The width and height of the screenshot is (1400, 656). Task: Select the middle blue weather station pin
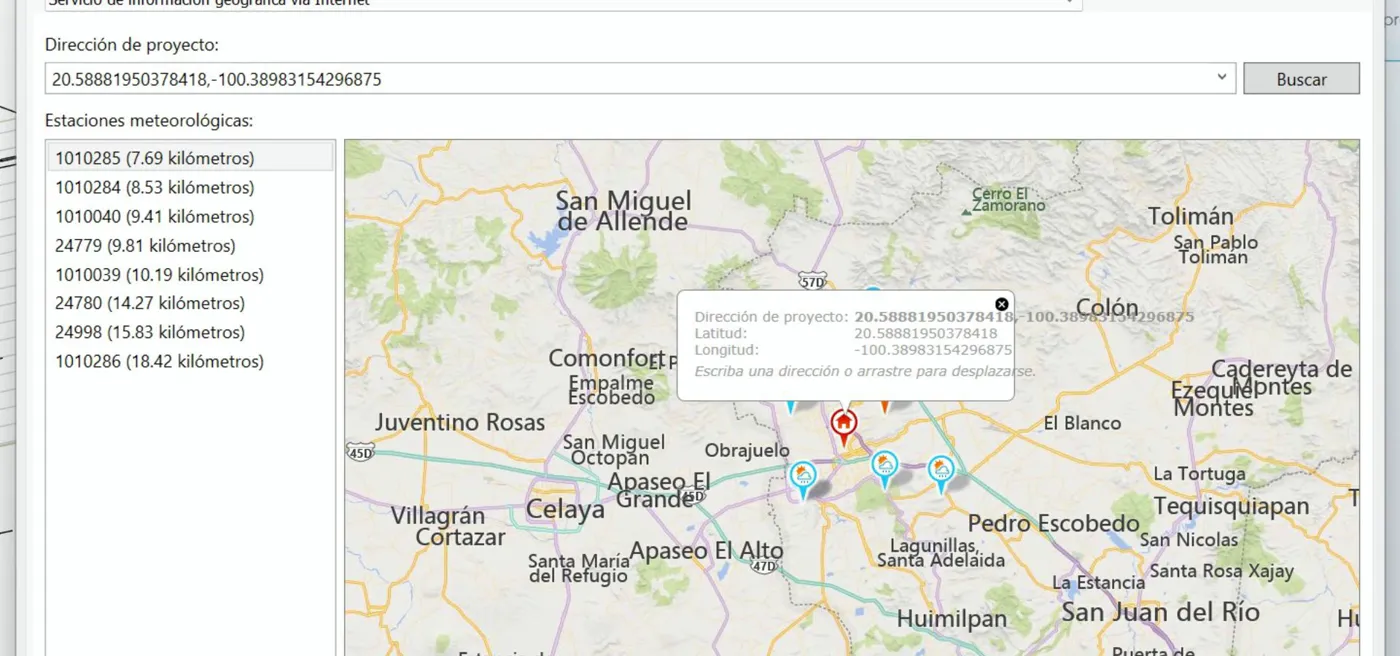tap(884, 468)
